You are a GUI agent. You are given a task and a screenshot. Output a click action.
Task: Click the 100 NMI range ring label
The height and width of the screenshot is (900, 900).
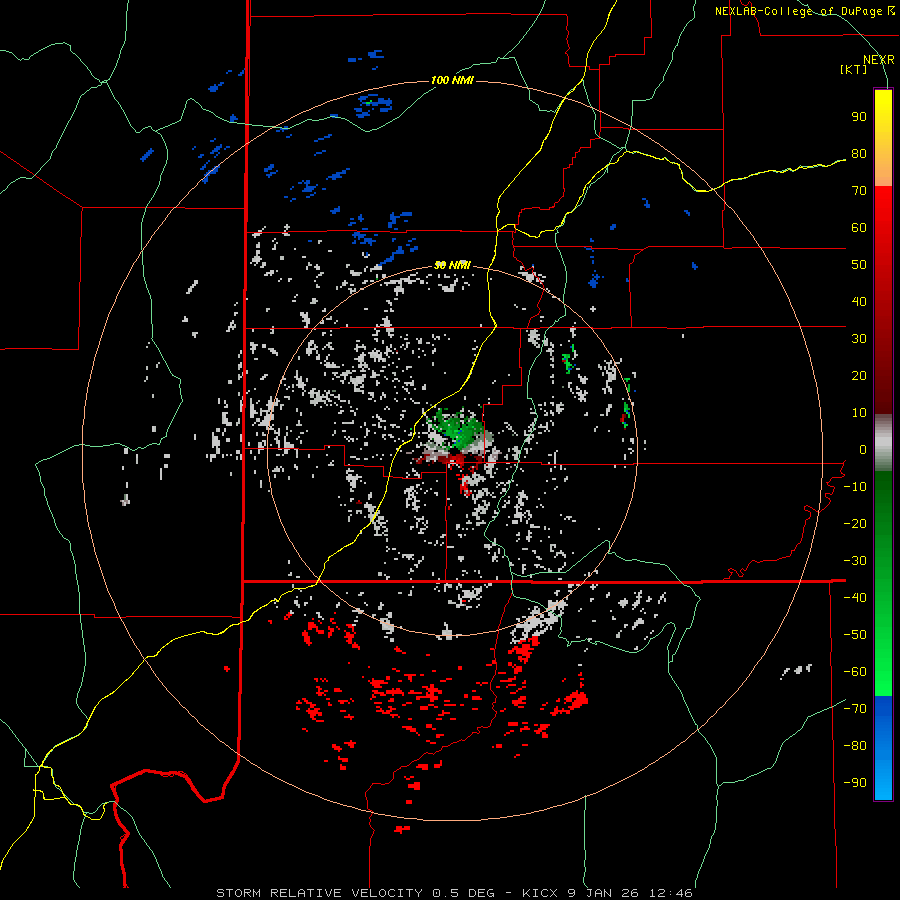coord(452,80)
